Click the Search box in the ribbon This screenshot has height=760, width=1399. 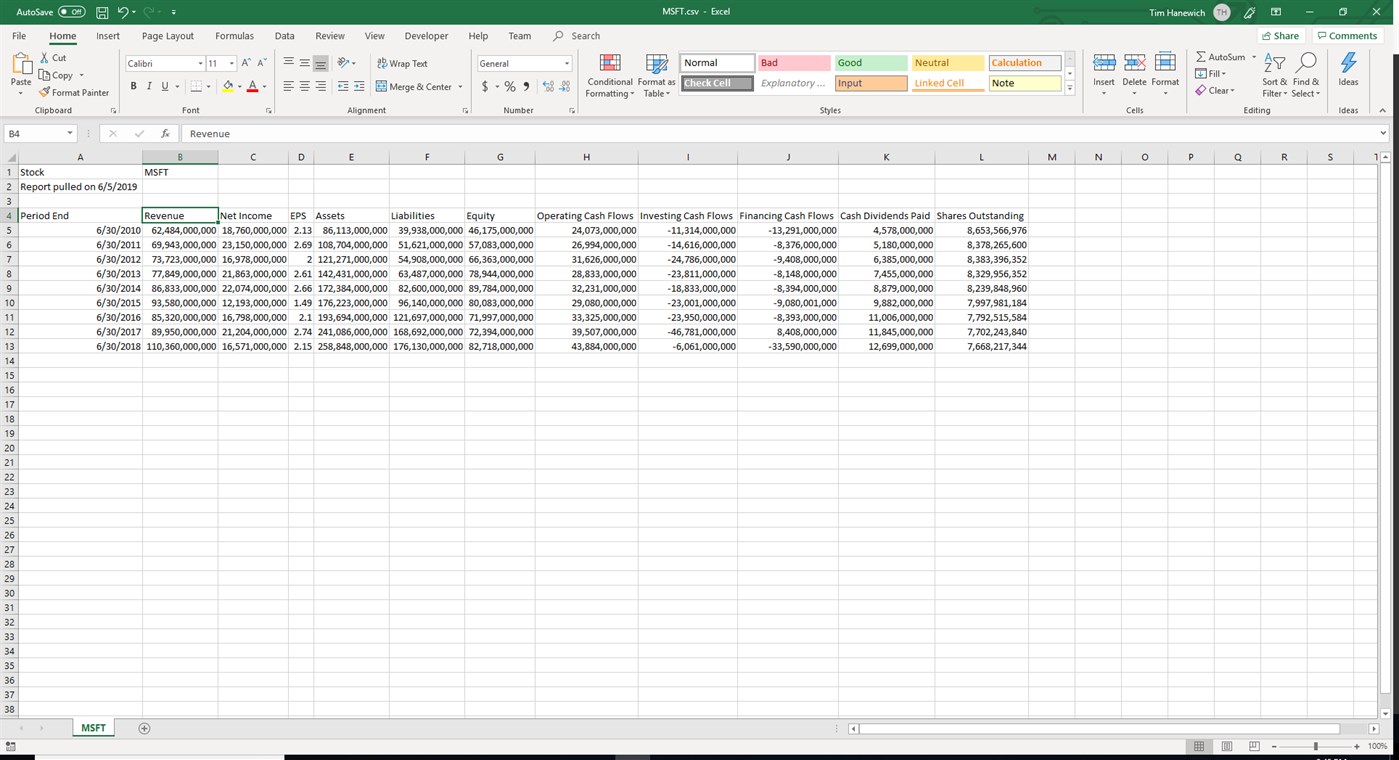click(x=577, y=36)
